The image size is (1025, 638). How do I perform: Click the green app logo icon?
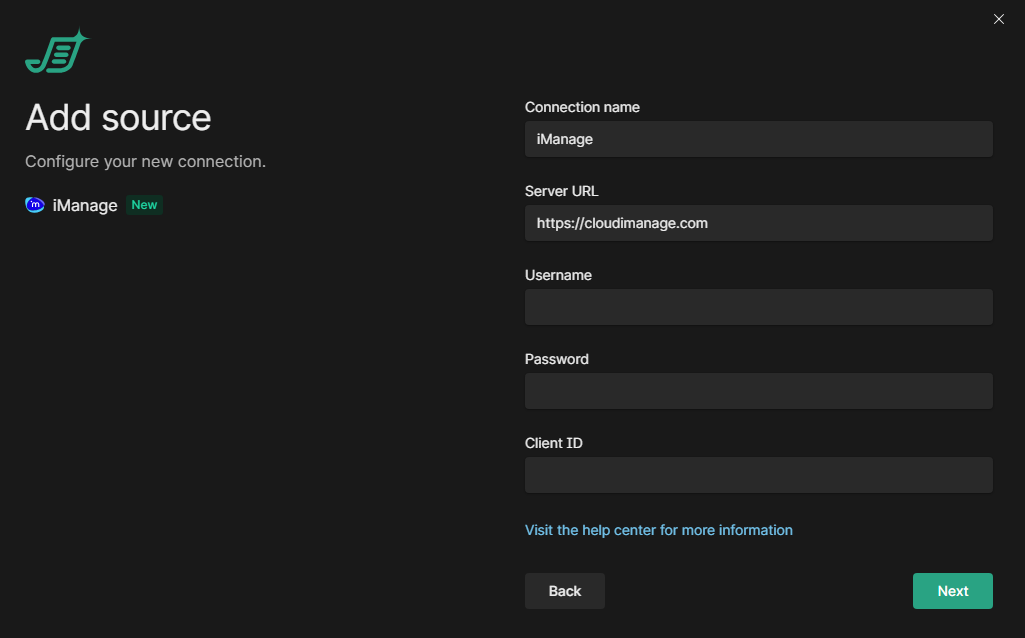click(56, 53)
